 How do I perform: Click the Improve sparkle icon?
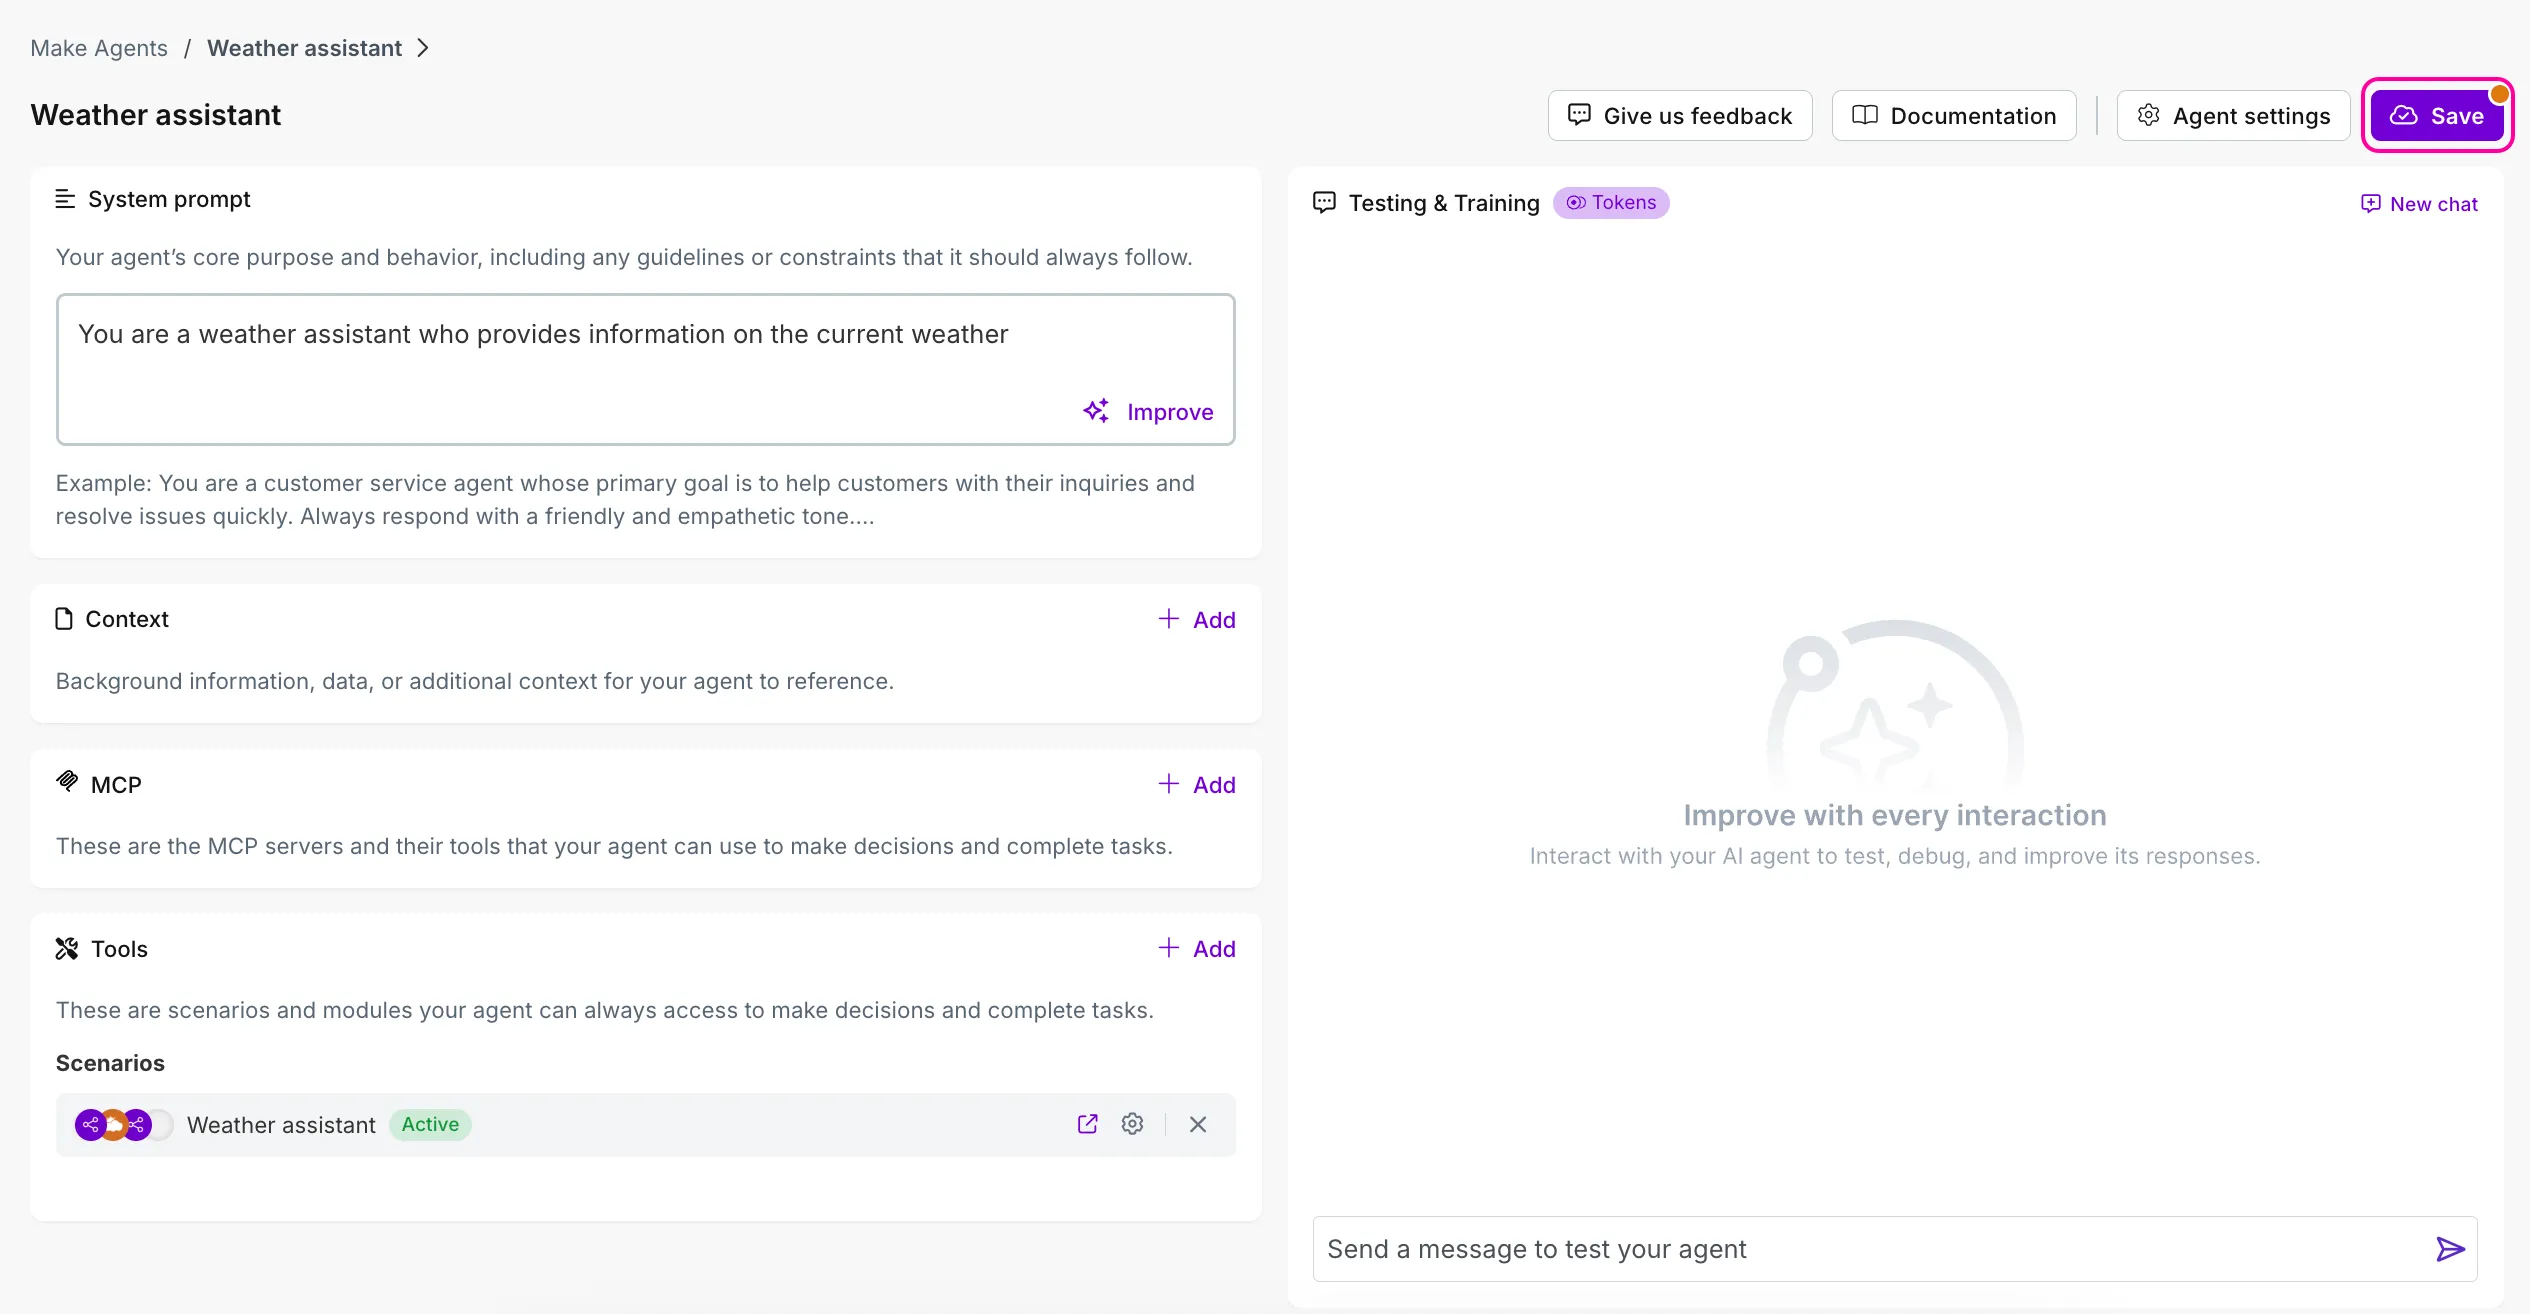point(1096,411)
